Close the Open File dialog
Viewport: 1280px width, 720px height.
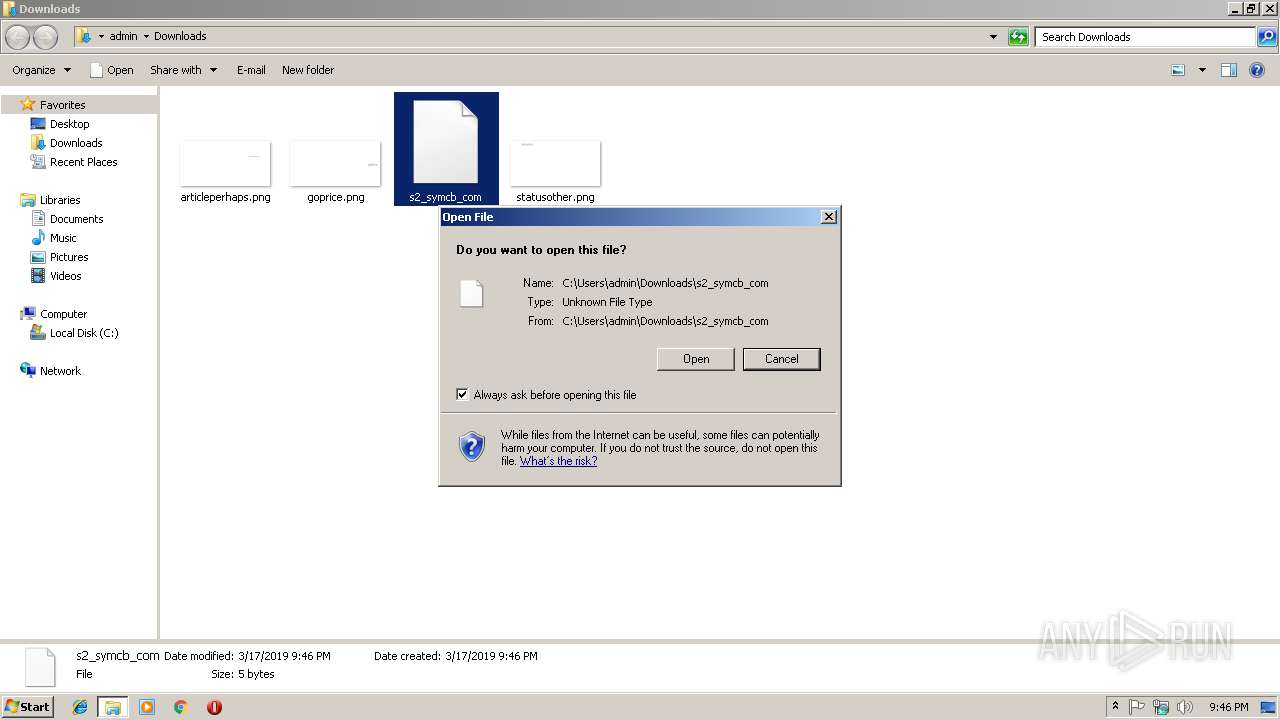[829, 217]
